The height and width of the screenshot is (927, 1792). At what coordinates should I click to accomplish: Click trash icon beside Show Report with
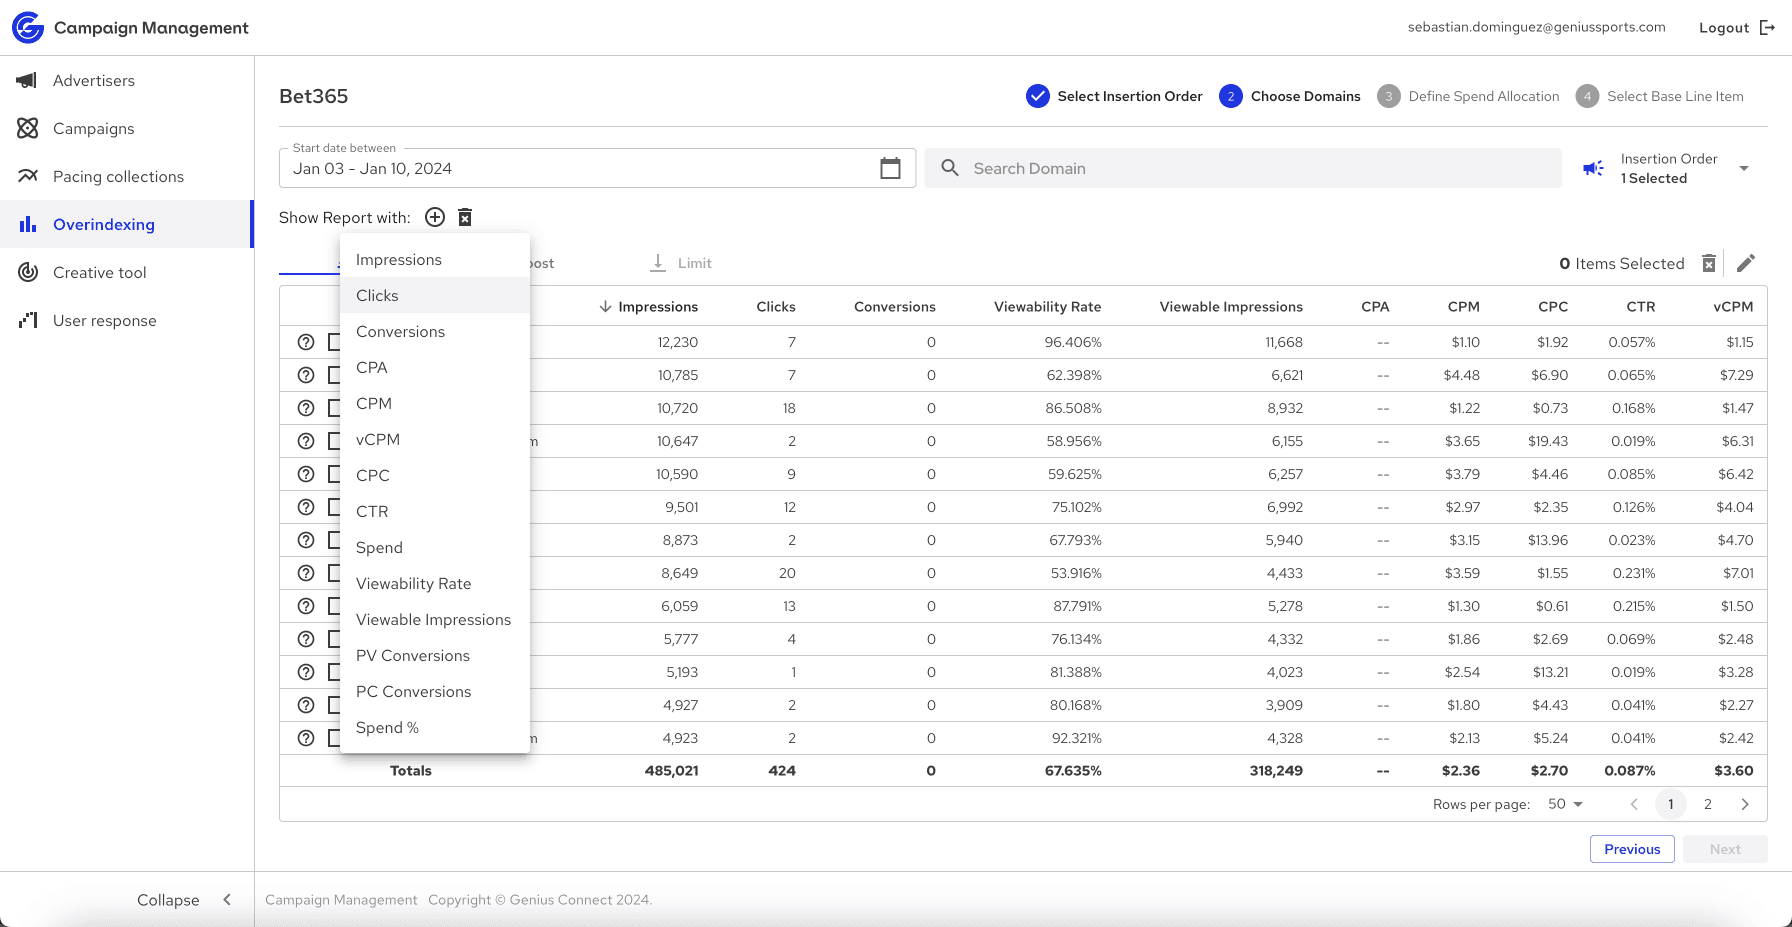[465, 217]
